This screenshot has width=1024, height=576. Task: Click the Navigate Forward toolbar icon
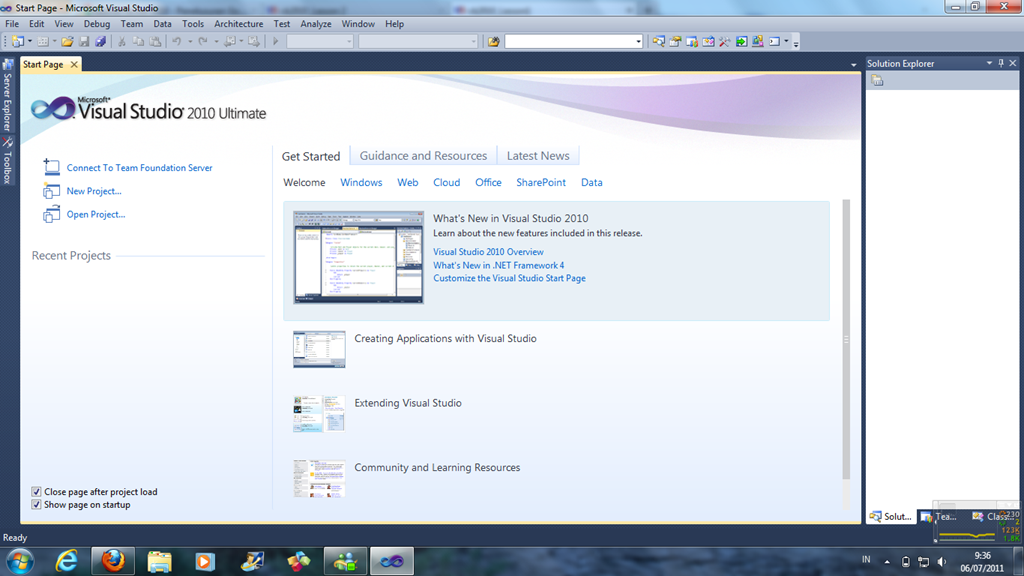pyautogui.click(x=253, y=42)
